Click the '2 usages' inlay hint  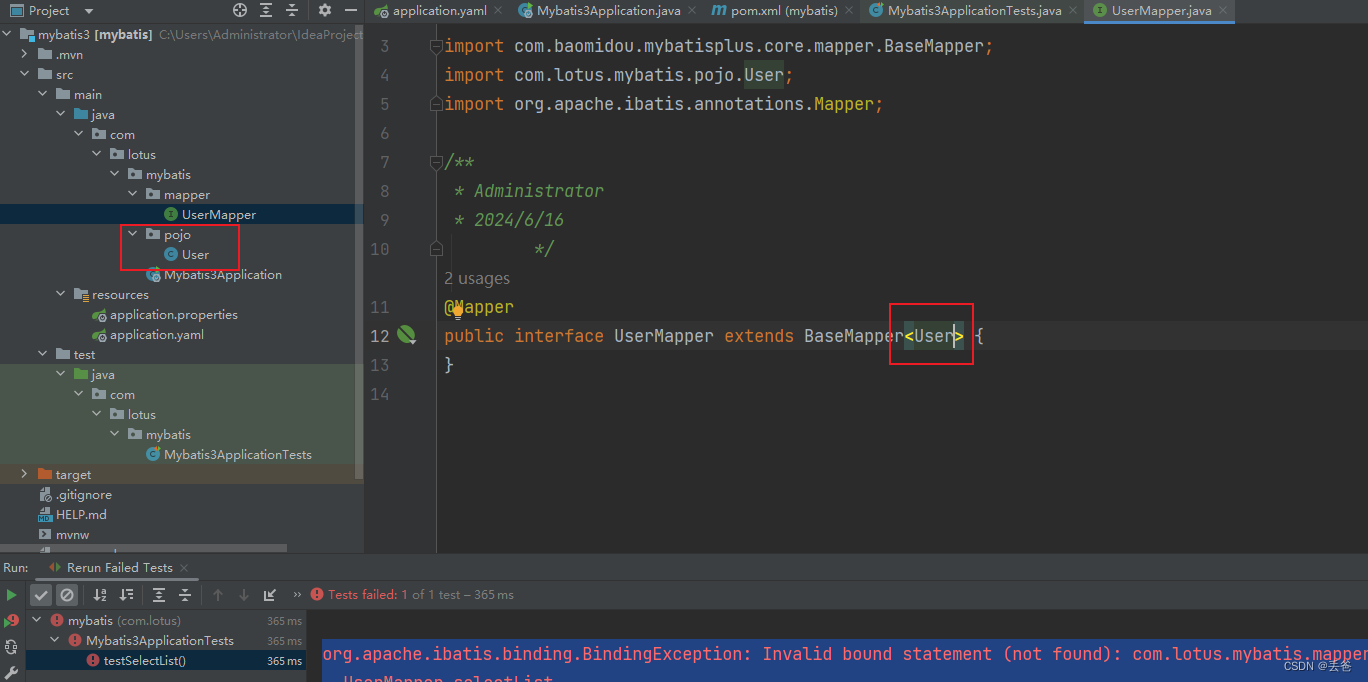coord(477,278)
